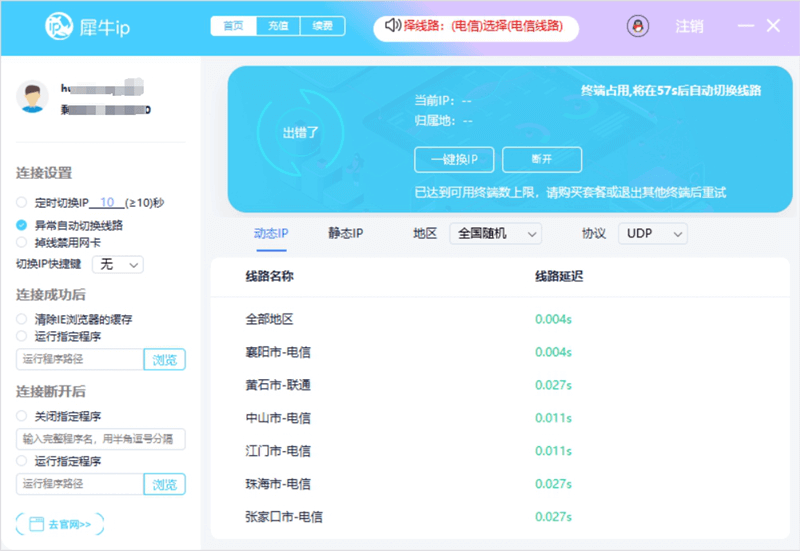Click the terminal limit error message
This screenshot has width=800, height=551.
570,192
